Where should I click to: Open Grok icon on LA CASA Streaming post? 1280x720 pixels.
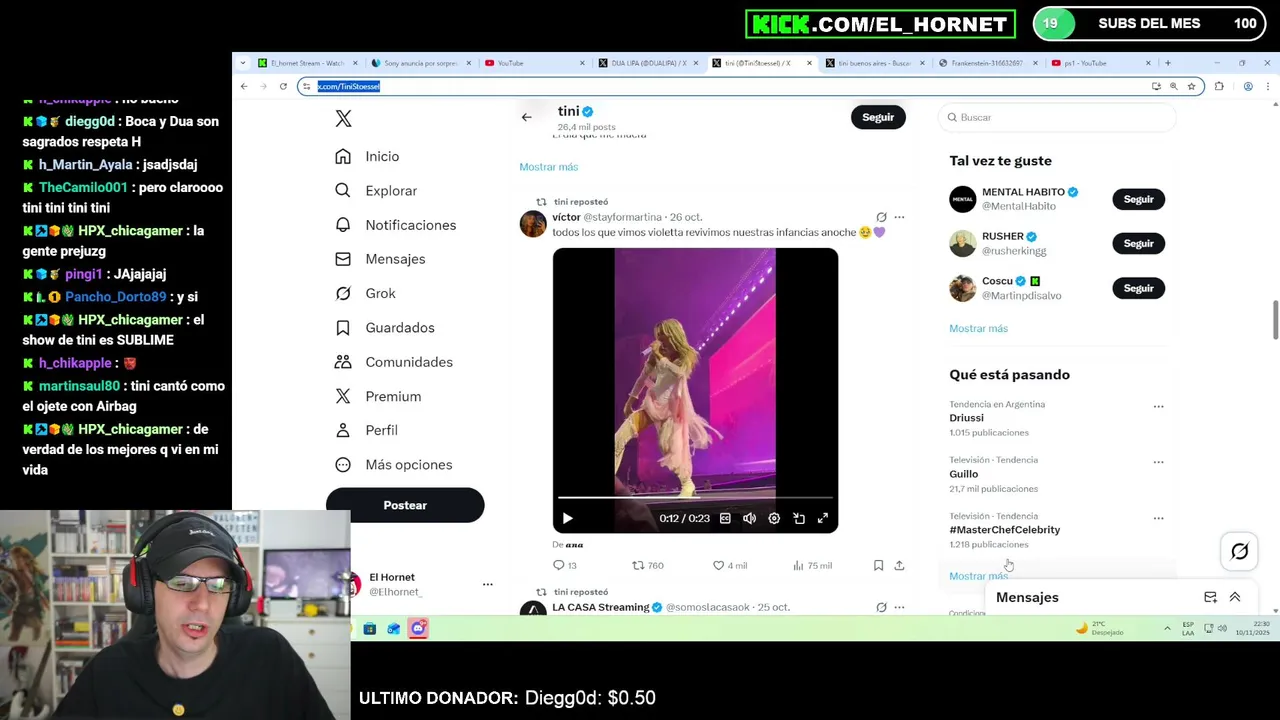(881, 607)
